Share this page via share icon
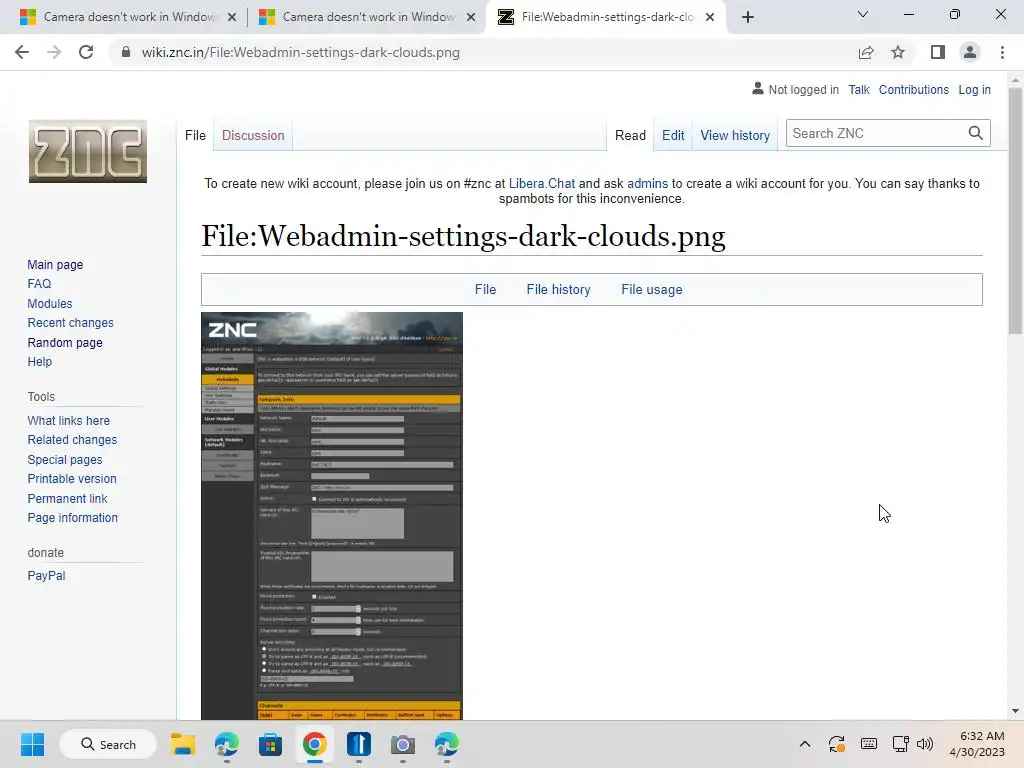This screenshot has width=1024, height=768. pyautogui.click(x=866, y=52)
